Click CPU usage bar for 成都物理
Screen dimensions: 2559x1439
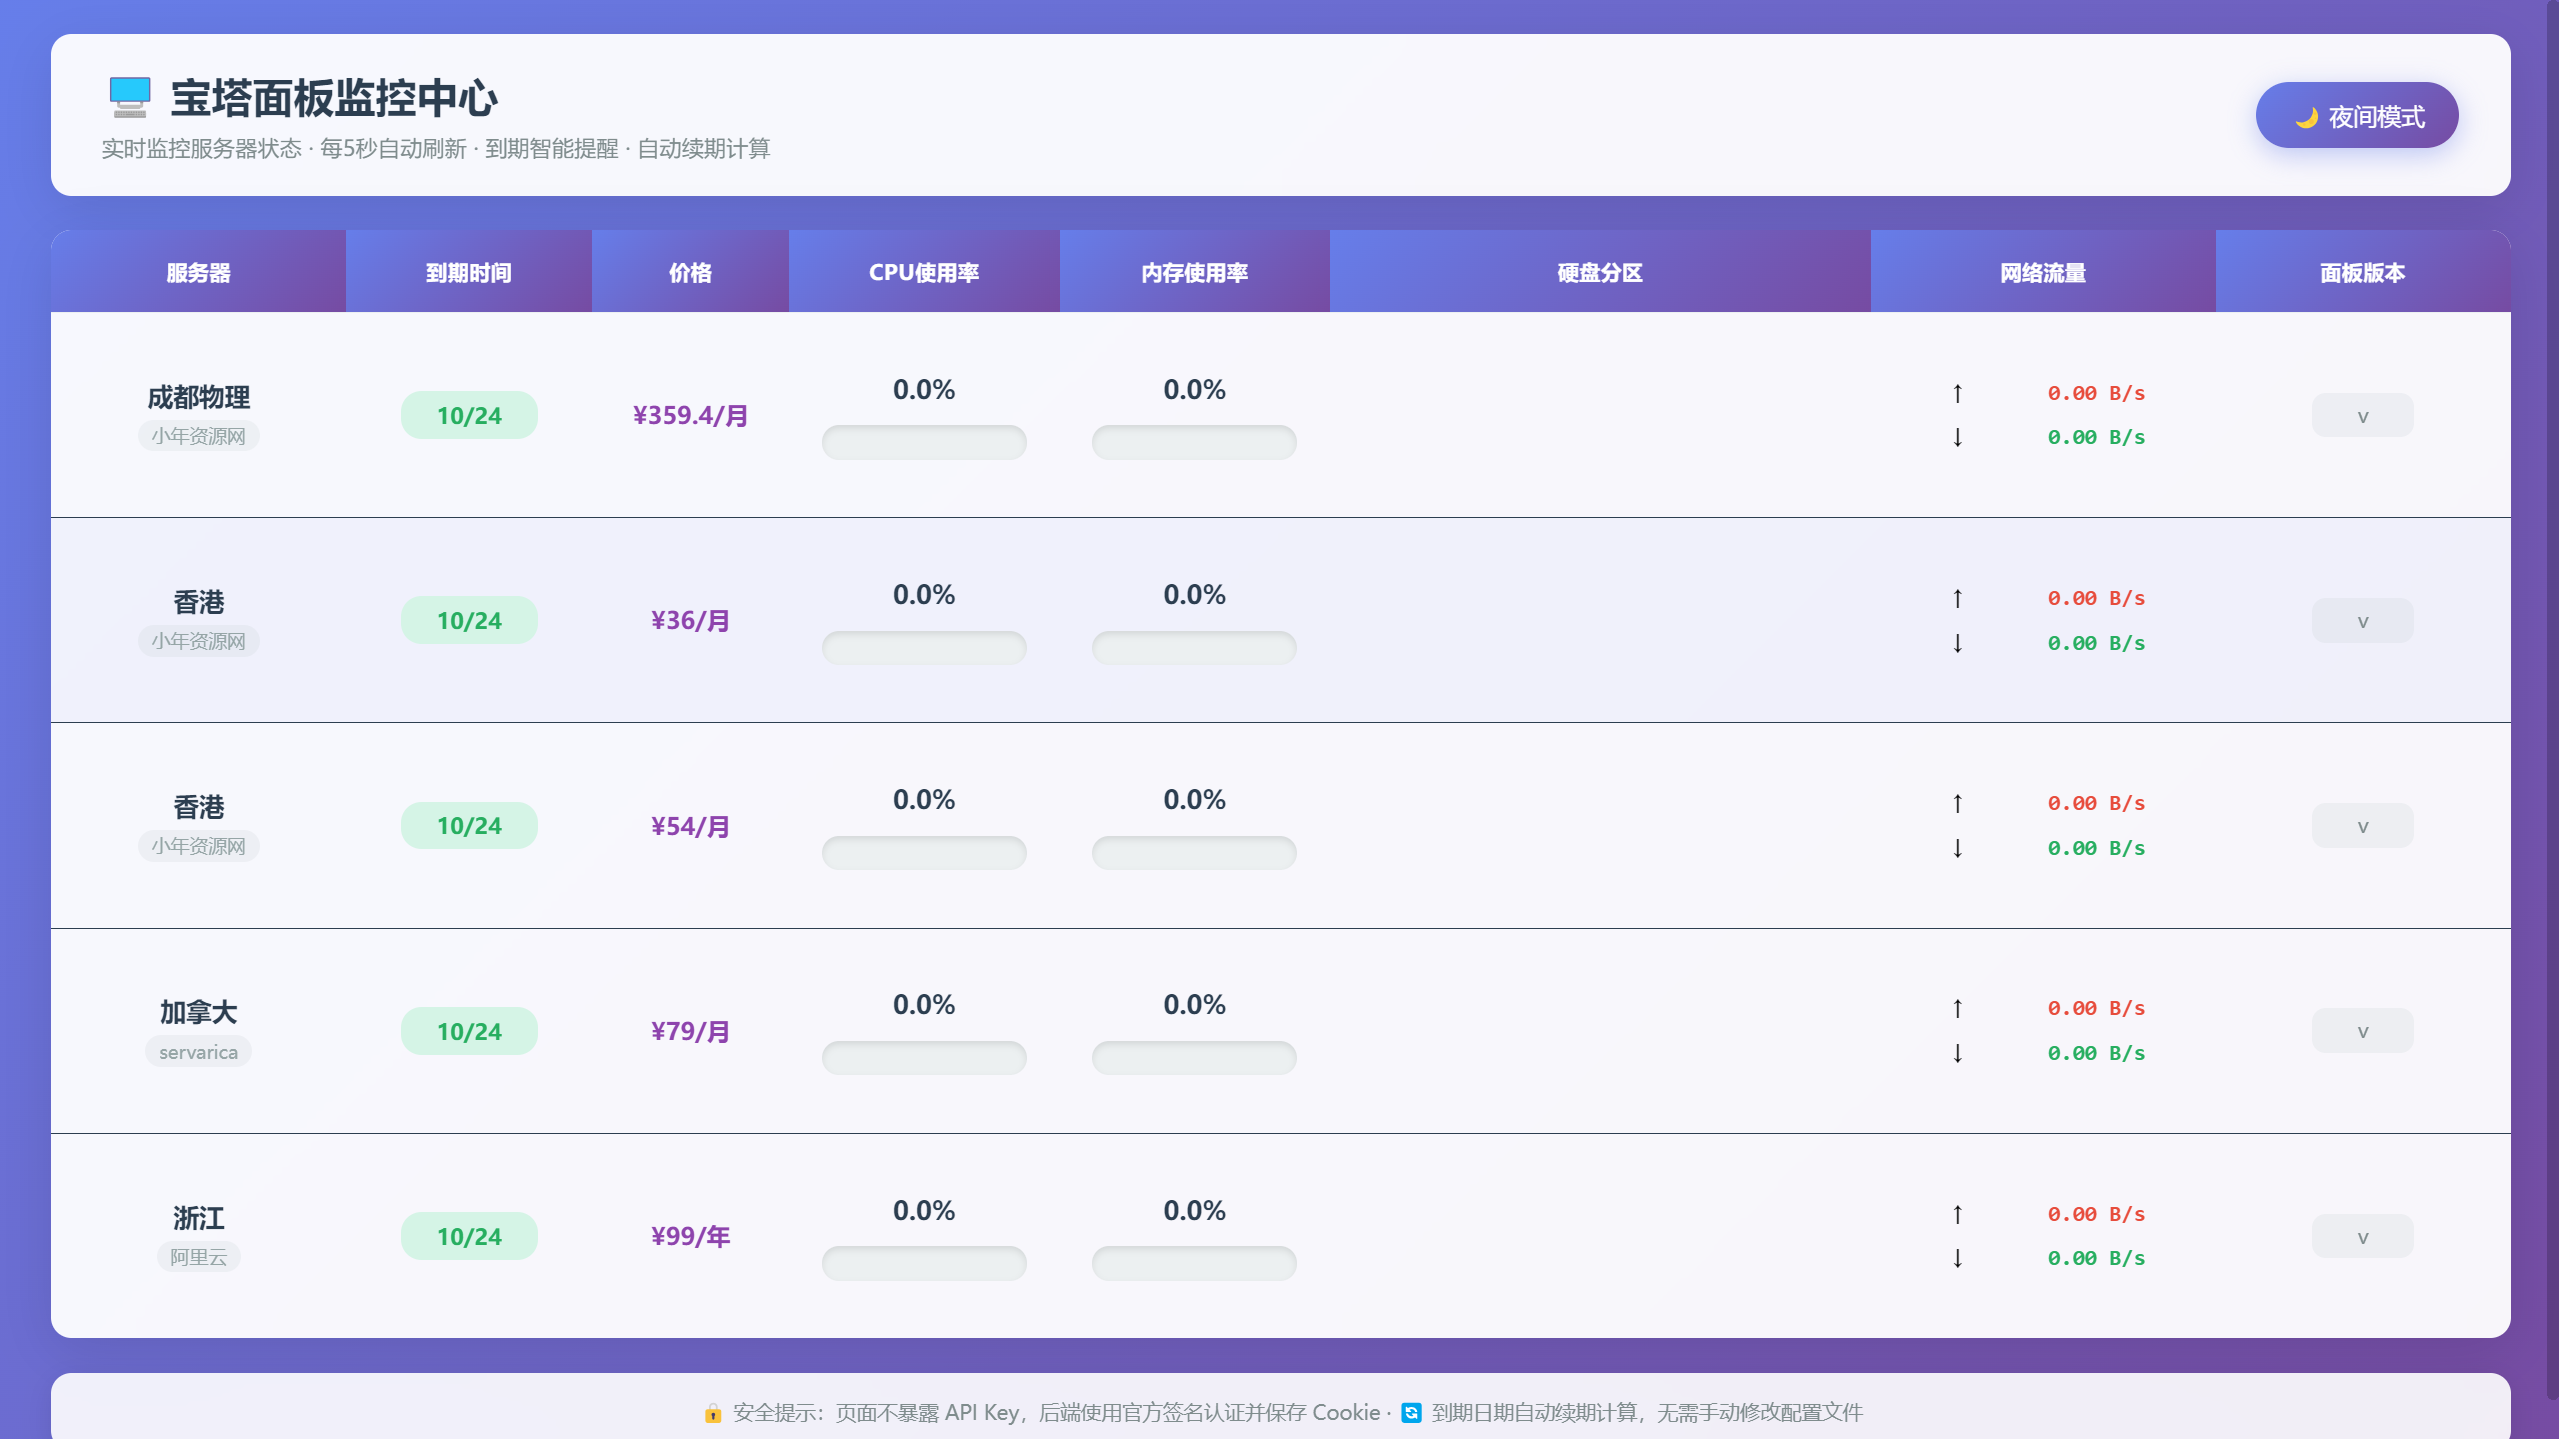click(x=923, y=442)
